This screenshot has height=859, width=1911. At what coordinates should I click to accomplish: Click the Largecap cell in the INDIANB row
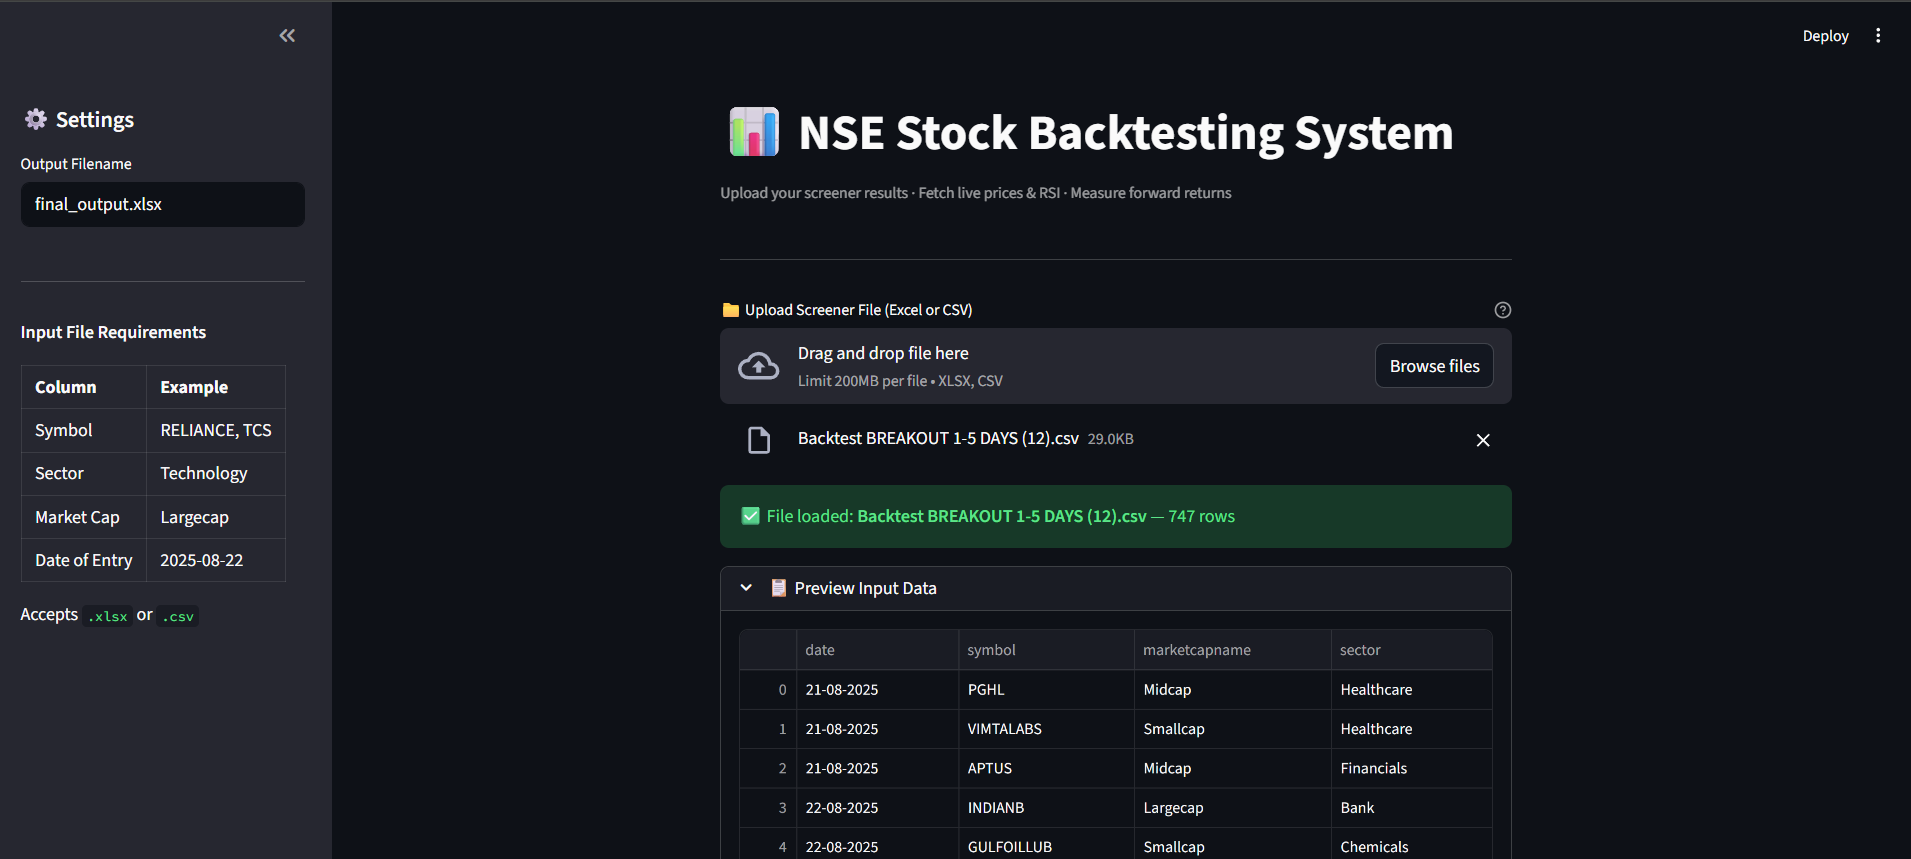click(1233, 808)
